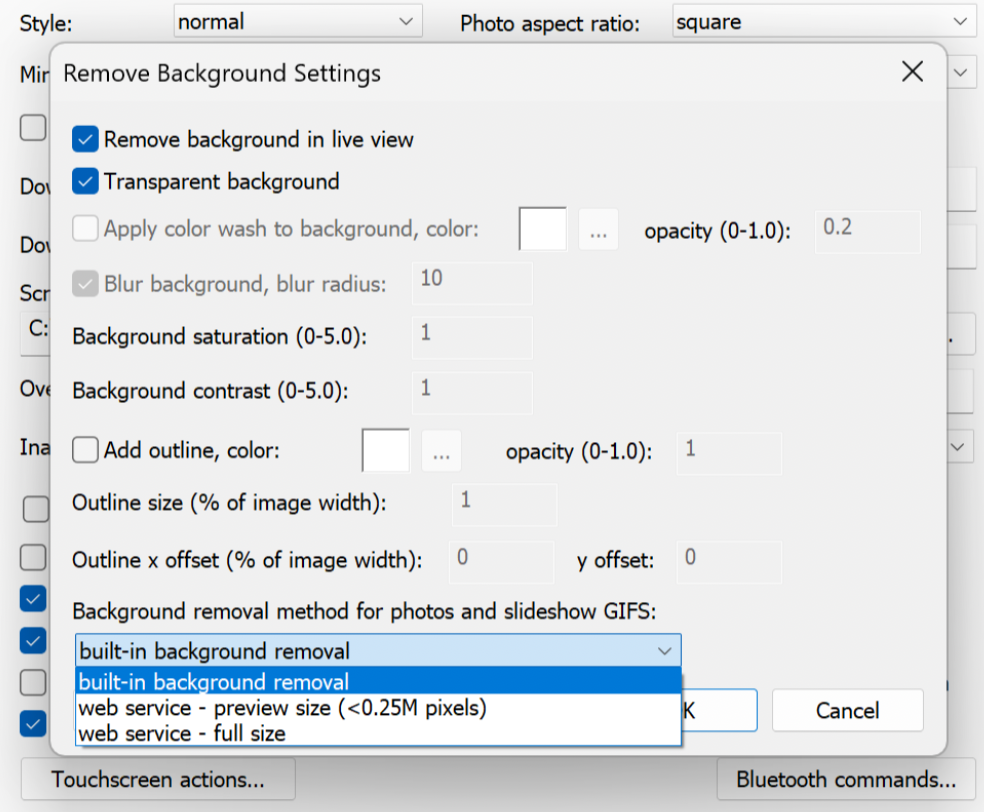Open Bluetooth commands settings
This screenshot has height=812, width=984.
pyautogui.click(x=845, y=779)
